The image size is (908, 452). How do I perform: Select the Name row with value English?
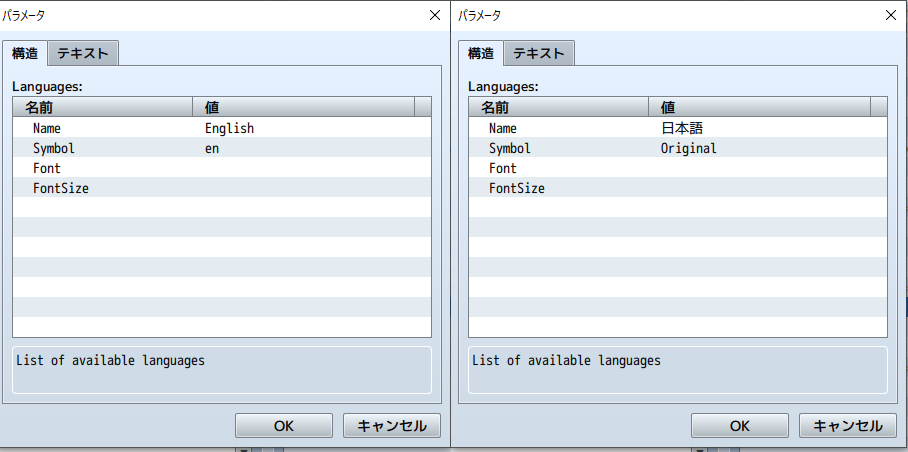221,128
